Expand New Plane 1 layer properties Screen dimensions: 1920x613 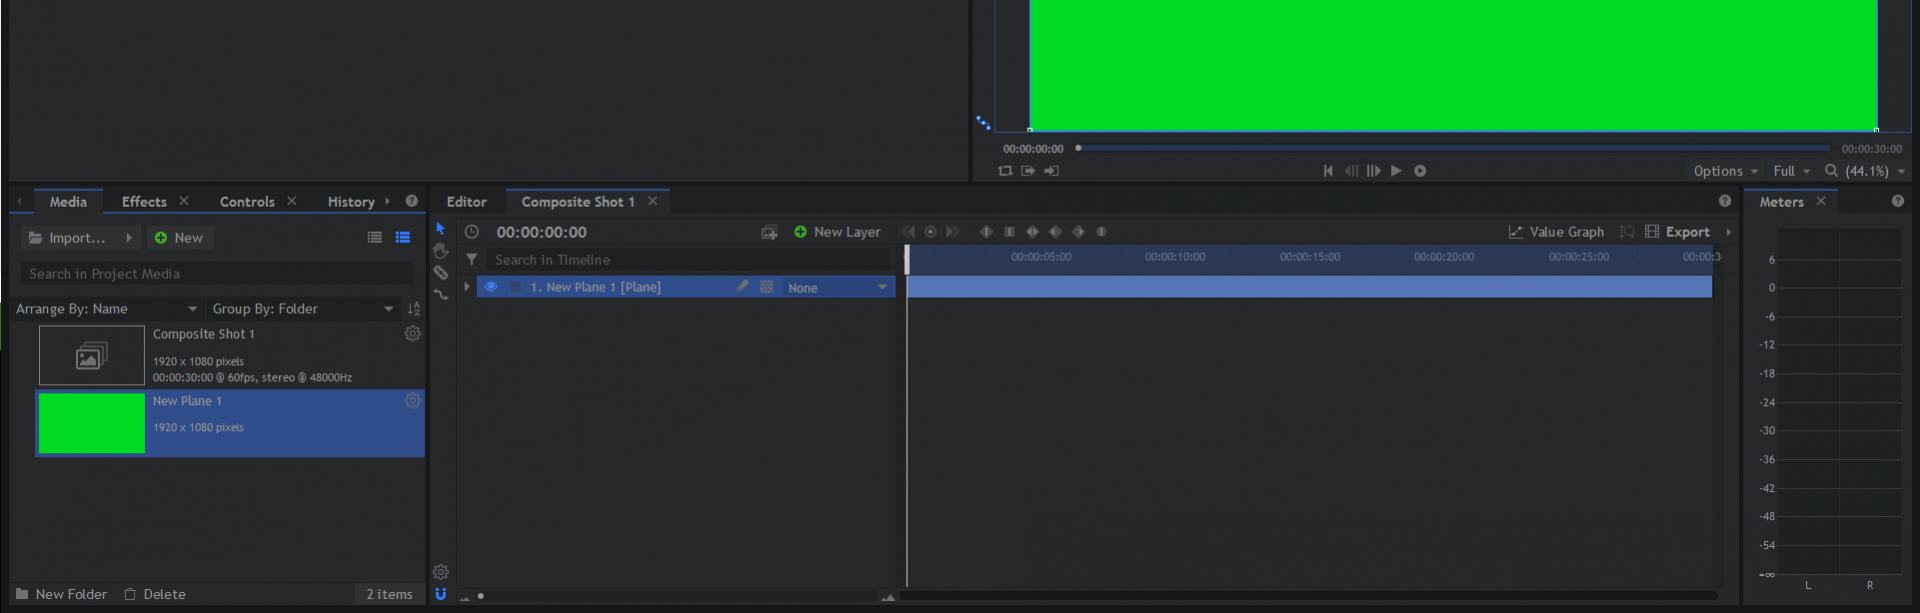[x=467, y=287]
